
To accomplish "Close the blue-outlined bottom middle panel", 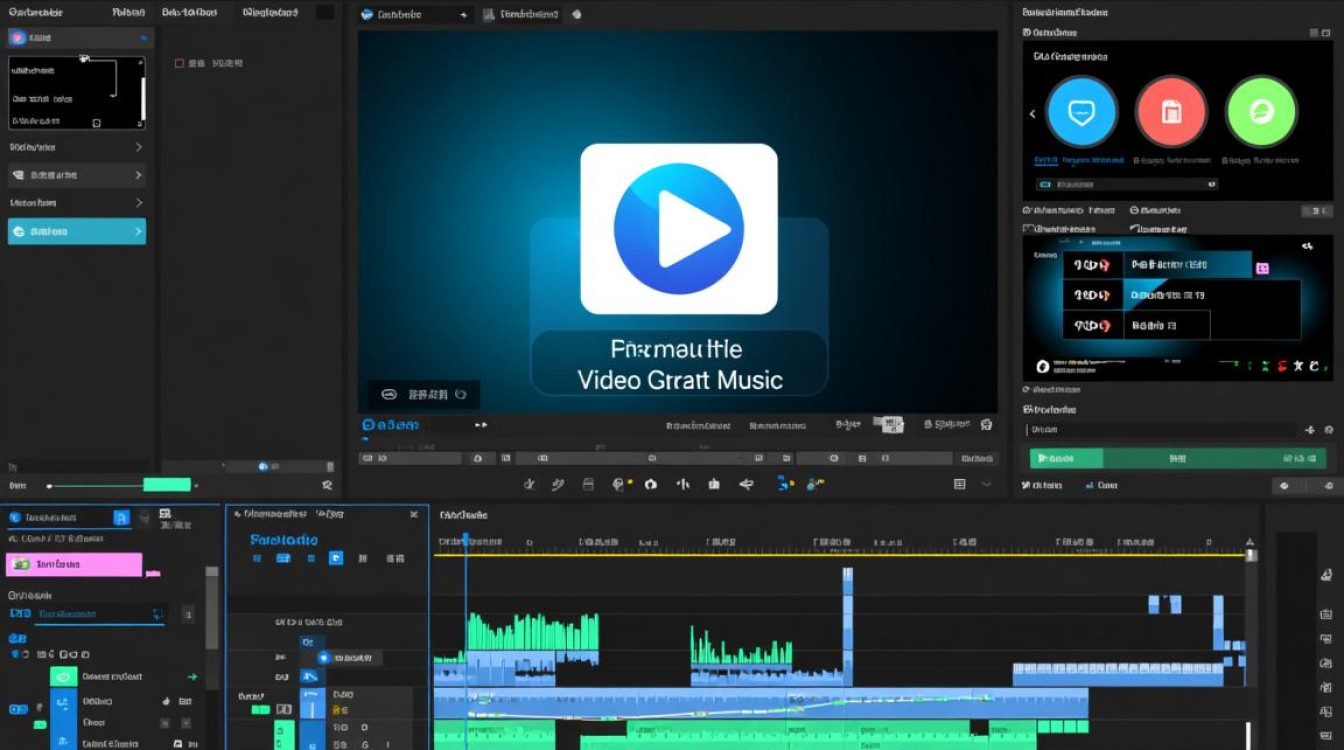I will 414,514.
